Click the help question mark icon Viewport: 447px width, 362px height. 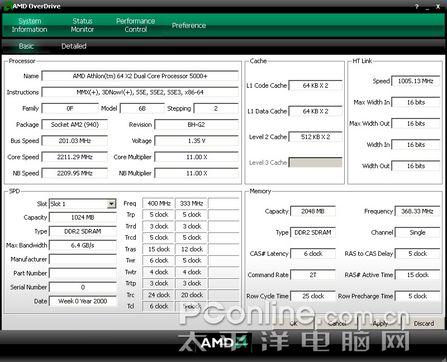[417, 7]
